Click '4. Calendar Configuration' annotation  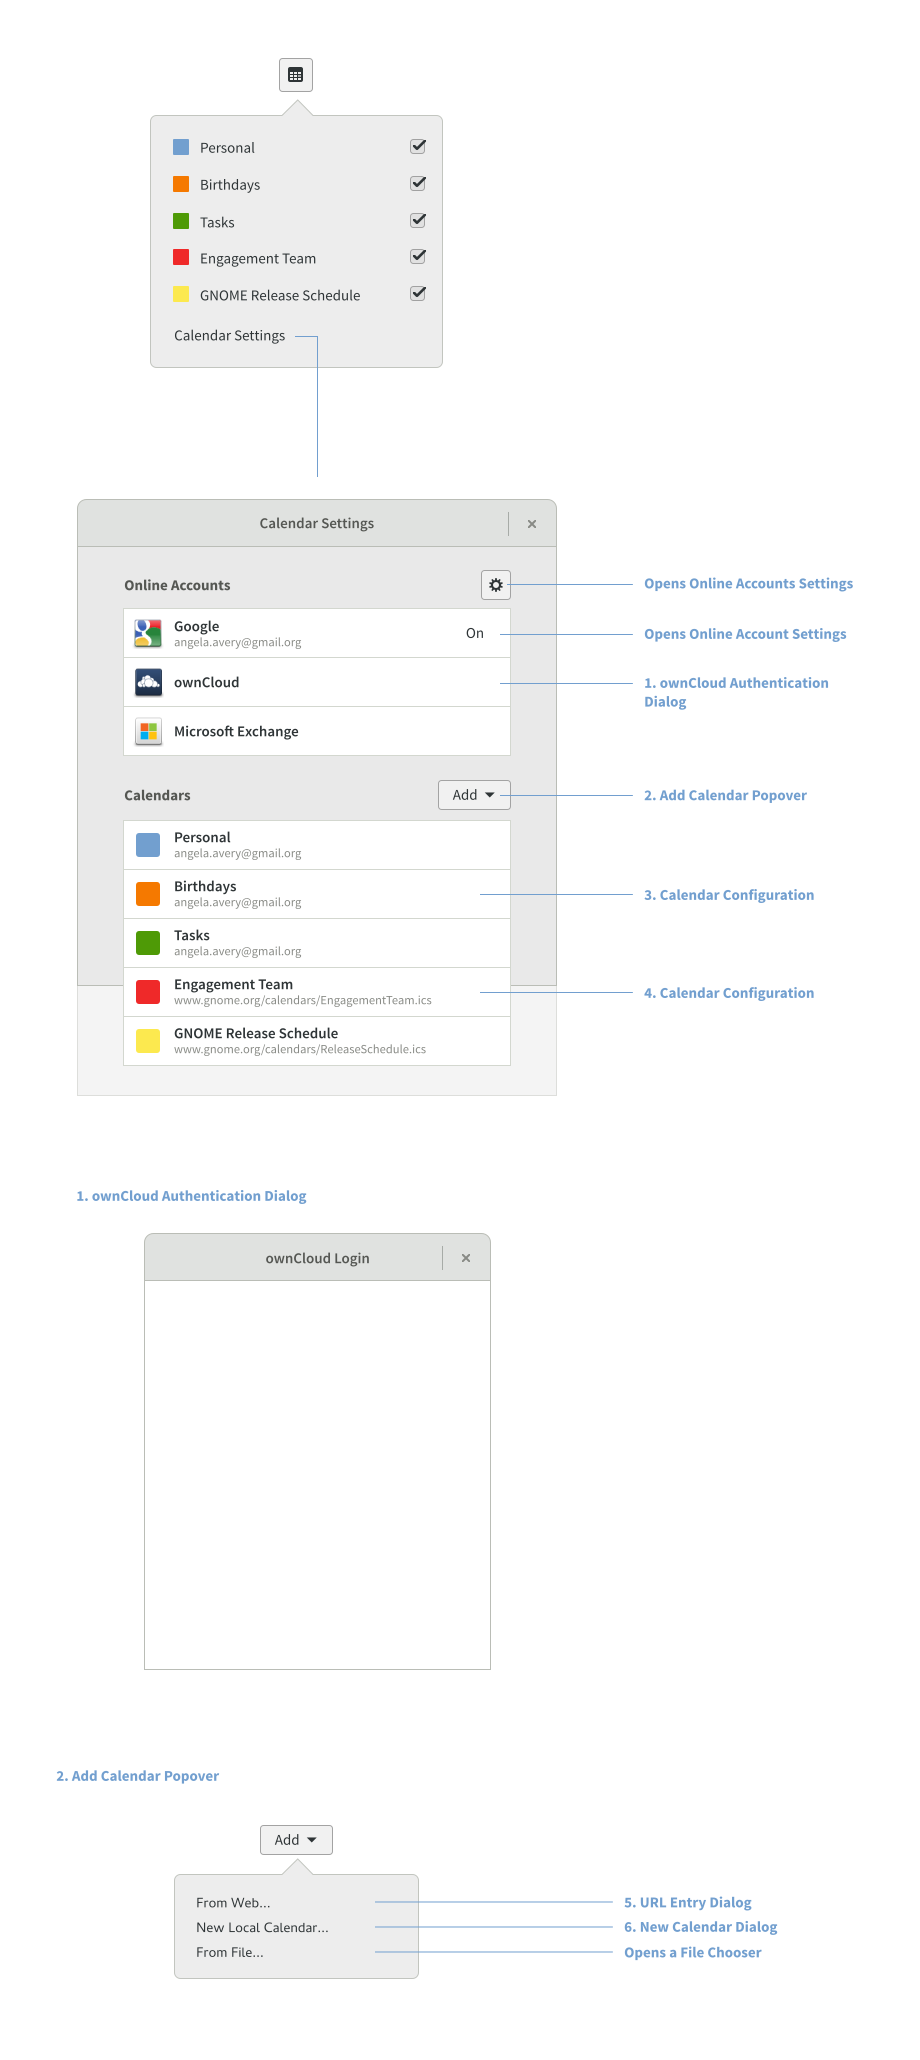point(729,993)
